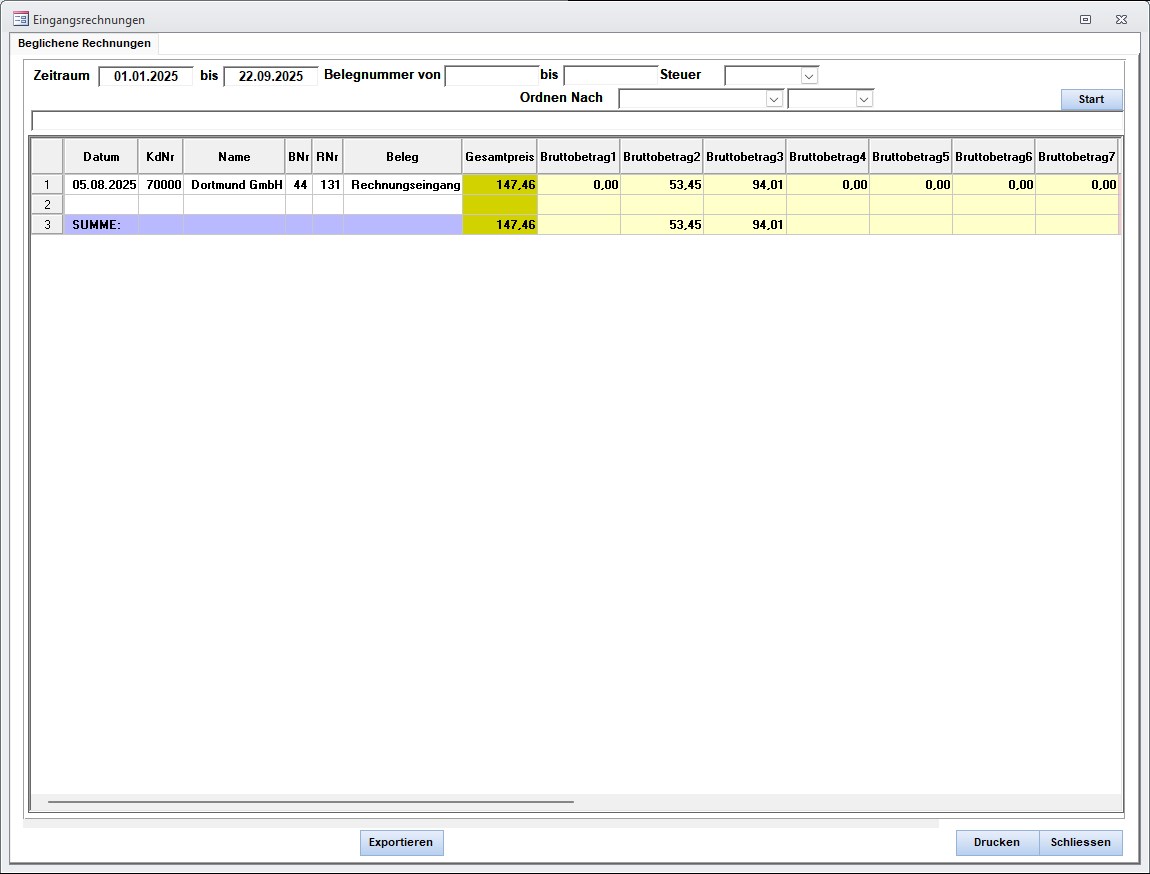The height and width of the screenshot is (874, 1150).
Task: Click the Zeitraum start date field
Action: click(145, 76)
